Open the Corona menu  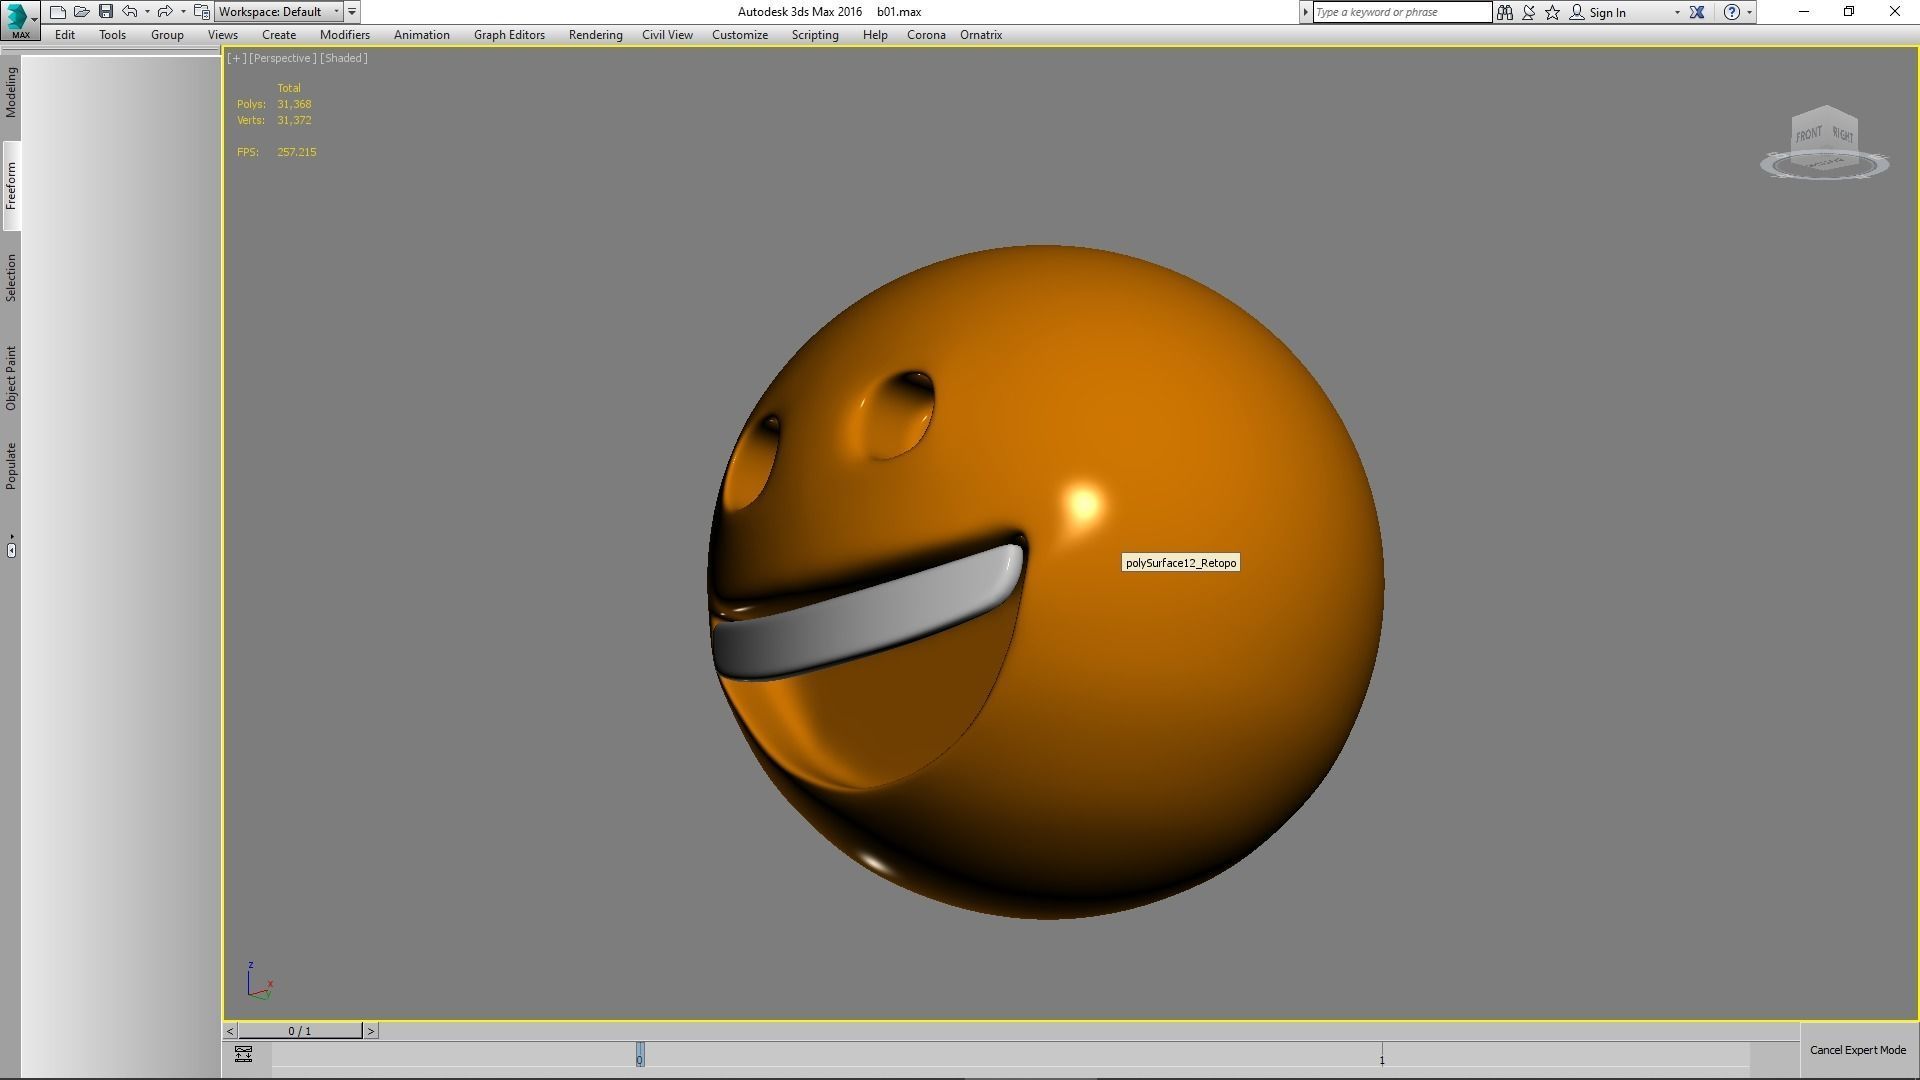(x=926, y=35)
